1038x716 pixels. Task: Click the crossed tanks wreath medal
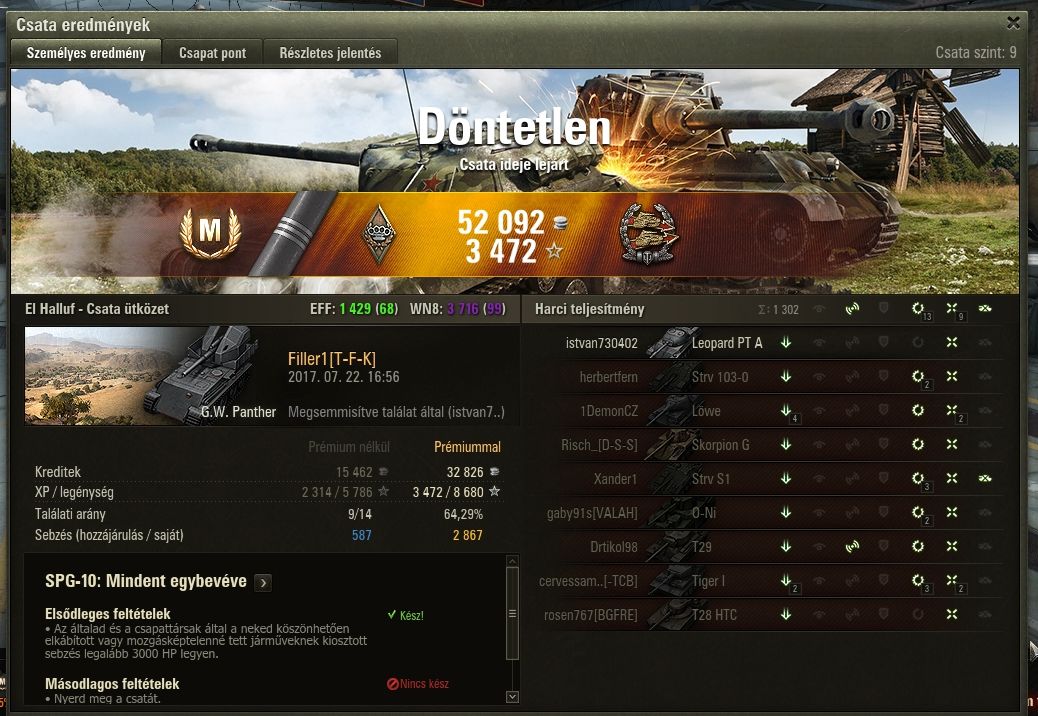point(648,235)
